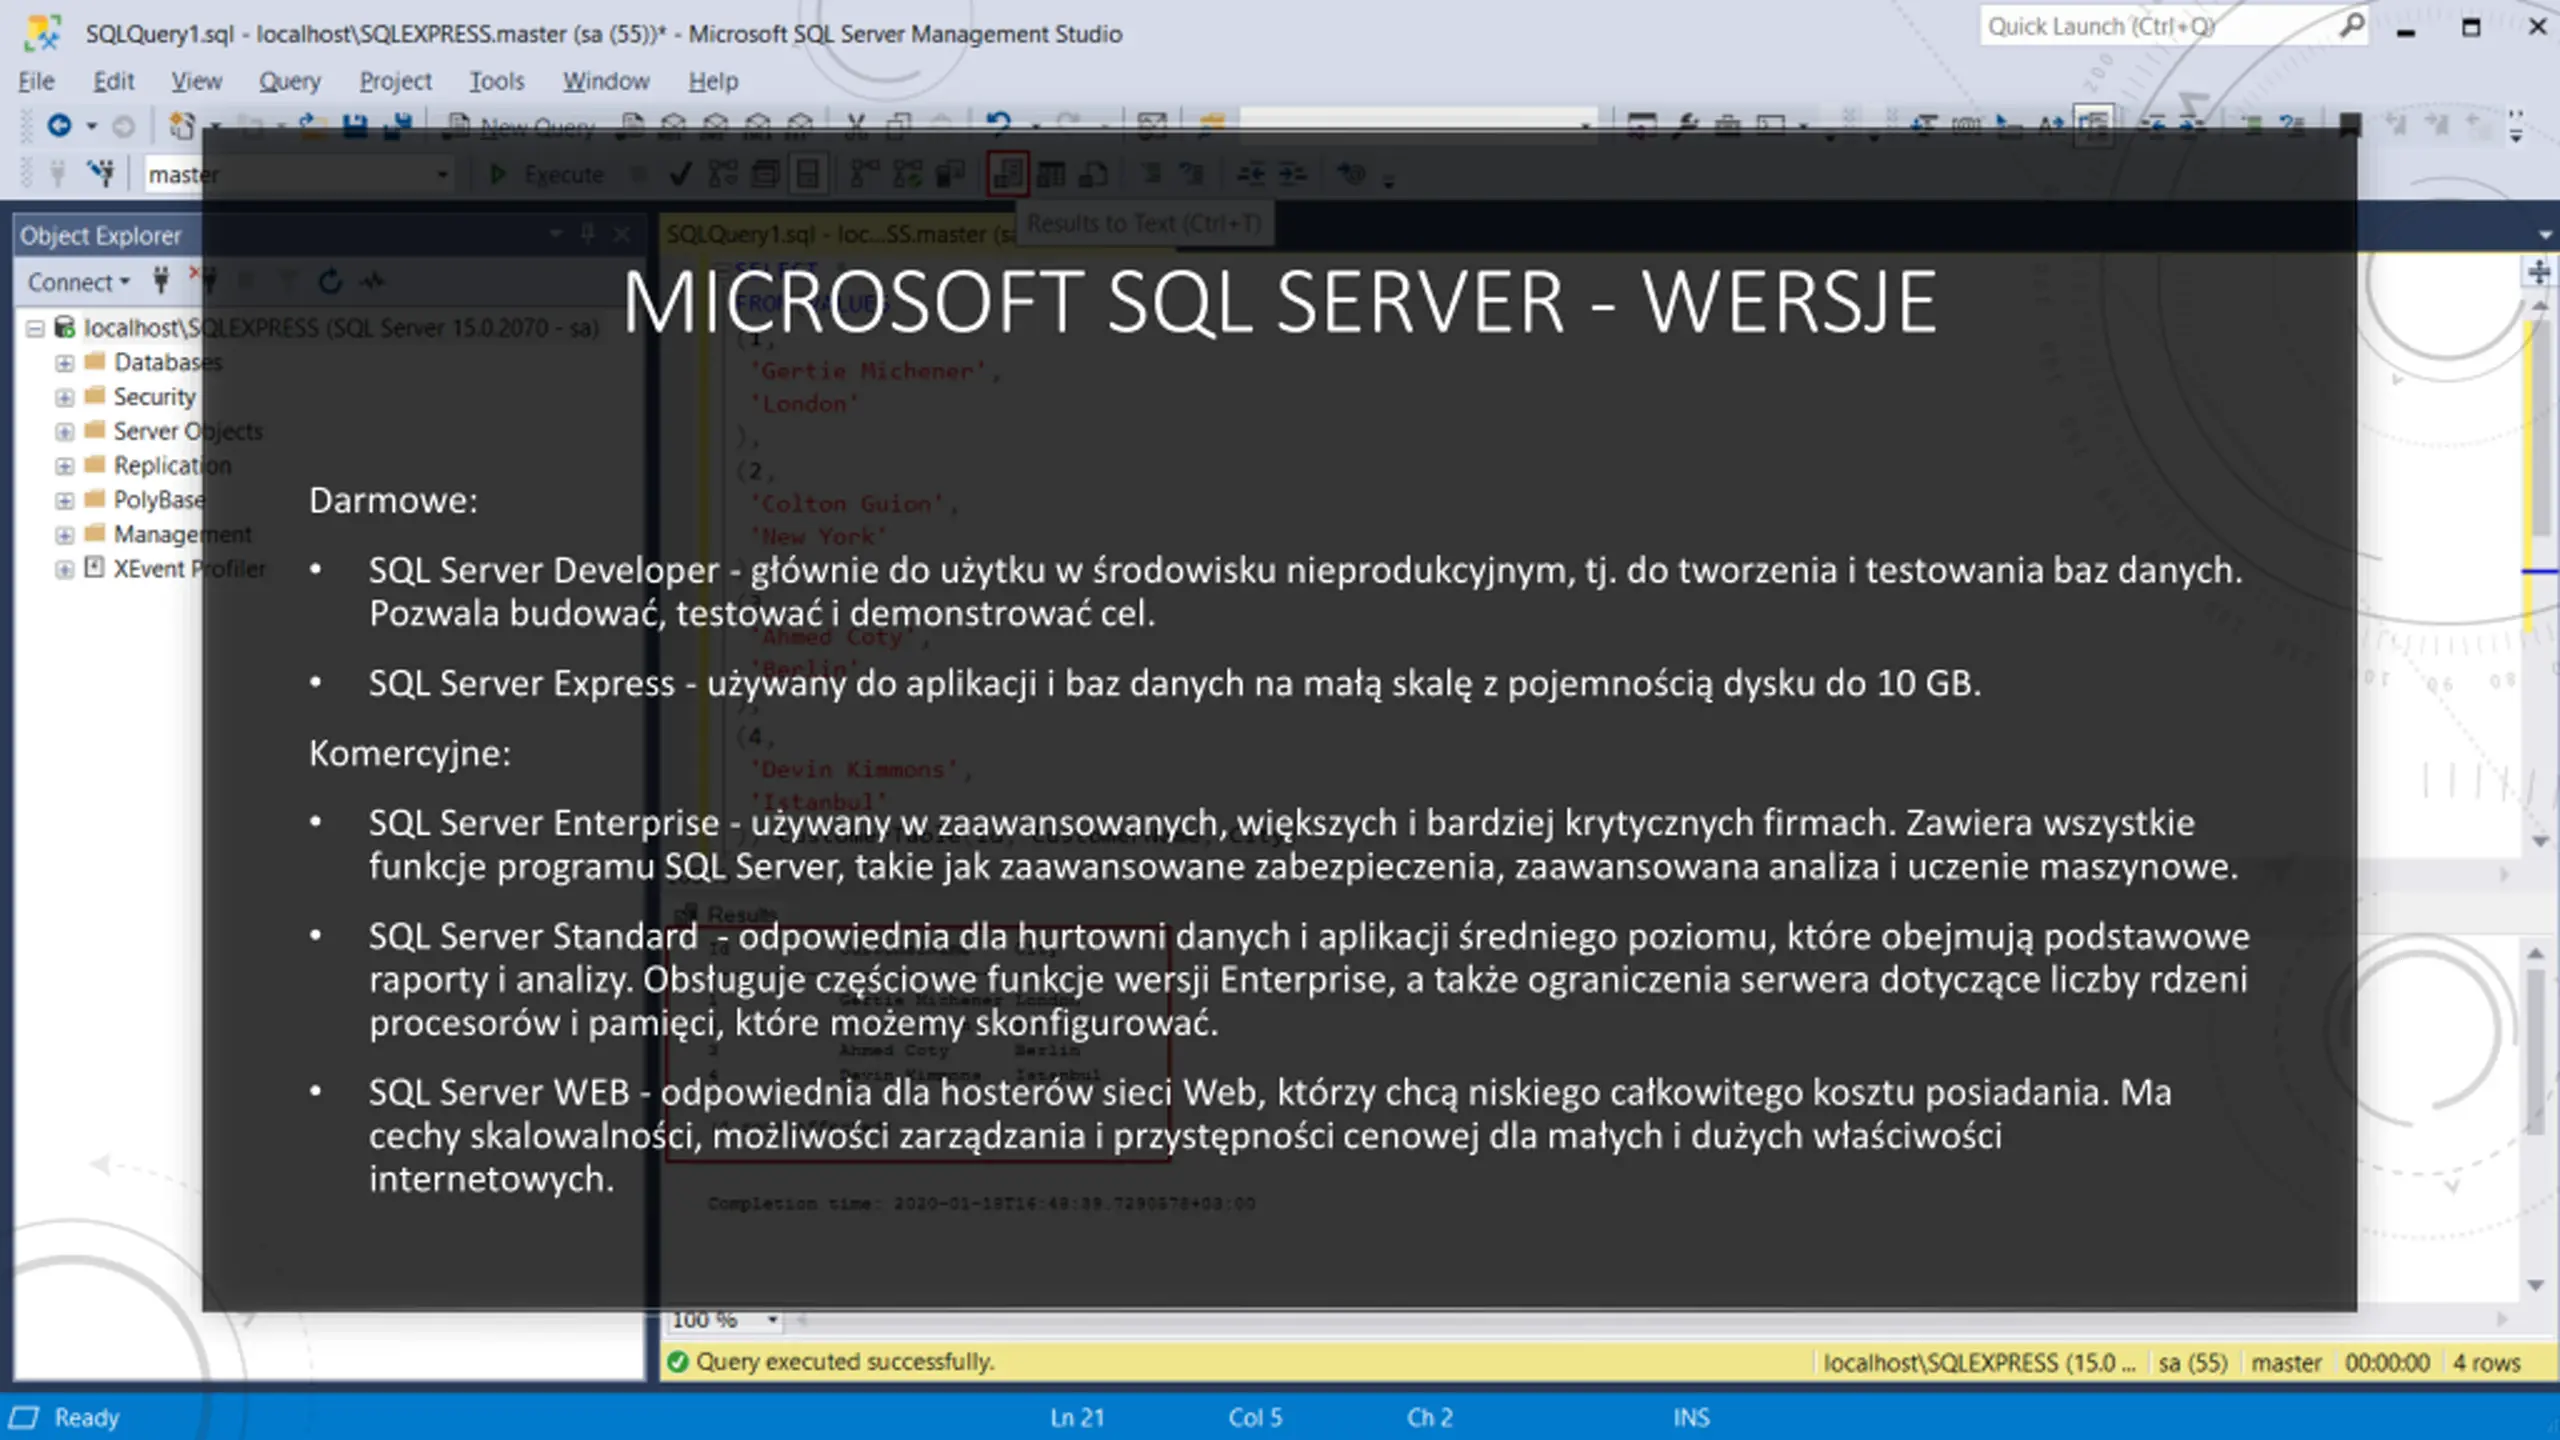Image resolution: width=2560 pixels, height=1440 pixels.
Task: Open the Tools menu
Action: [x=497, y=81]
